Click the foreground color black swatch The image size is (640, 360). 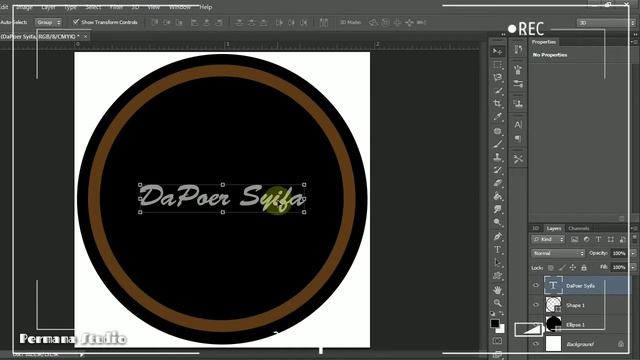tap(495, 324)
